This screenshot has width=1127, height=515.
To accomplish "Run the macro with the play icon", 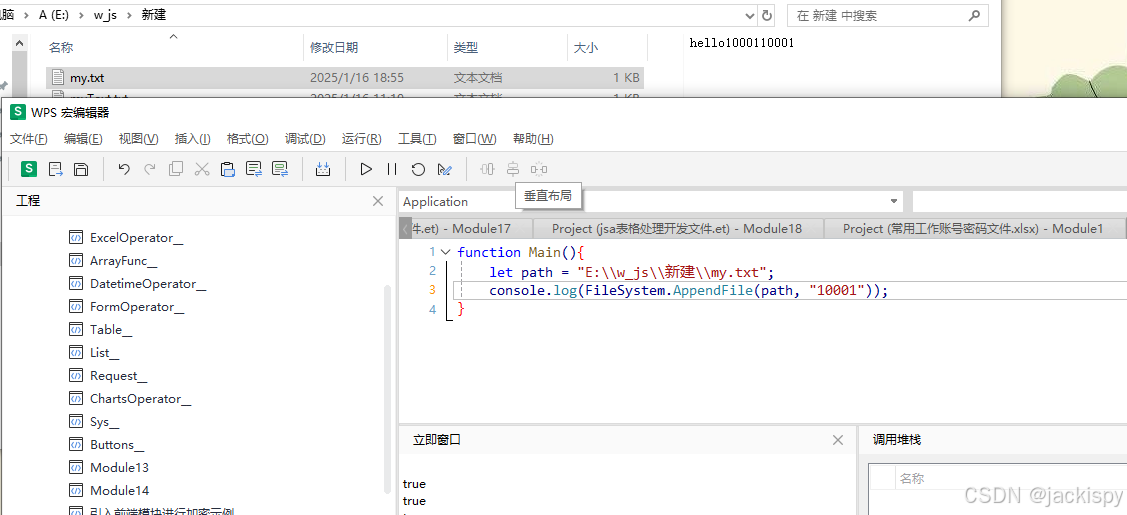I will pos(366,169).
